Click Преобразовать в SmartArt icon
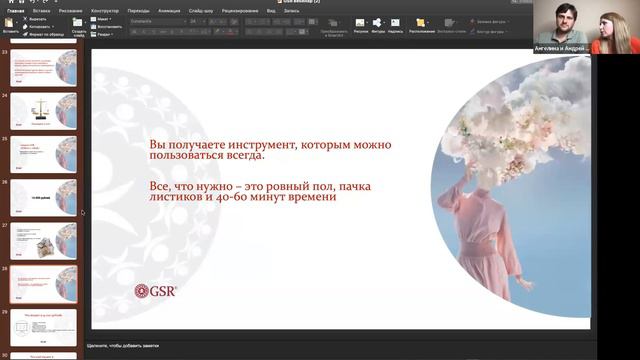The image size is (640, 360). [333, 23]
